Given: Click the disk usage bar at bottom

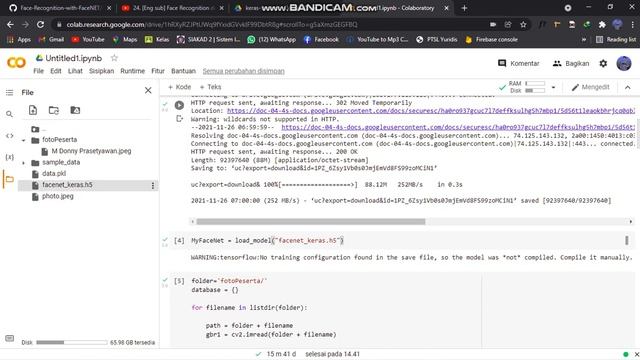Looking at the screenshot, I should (x=71, y=342).
